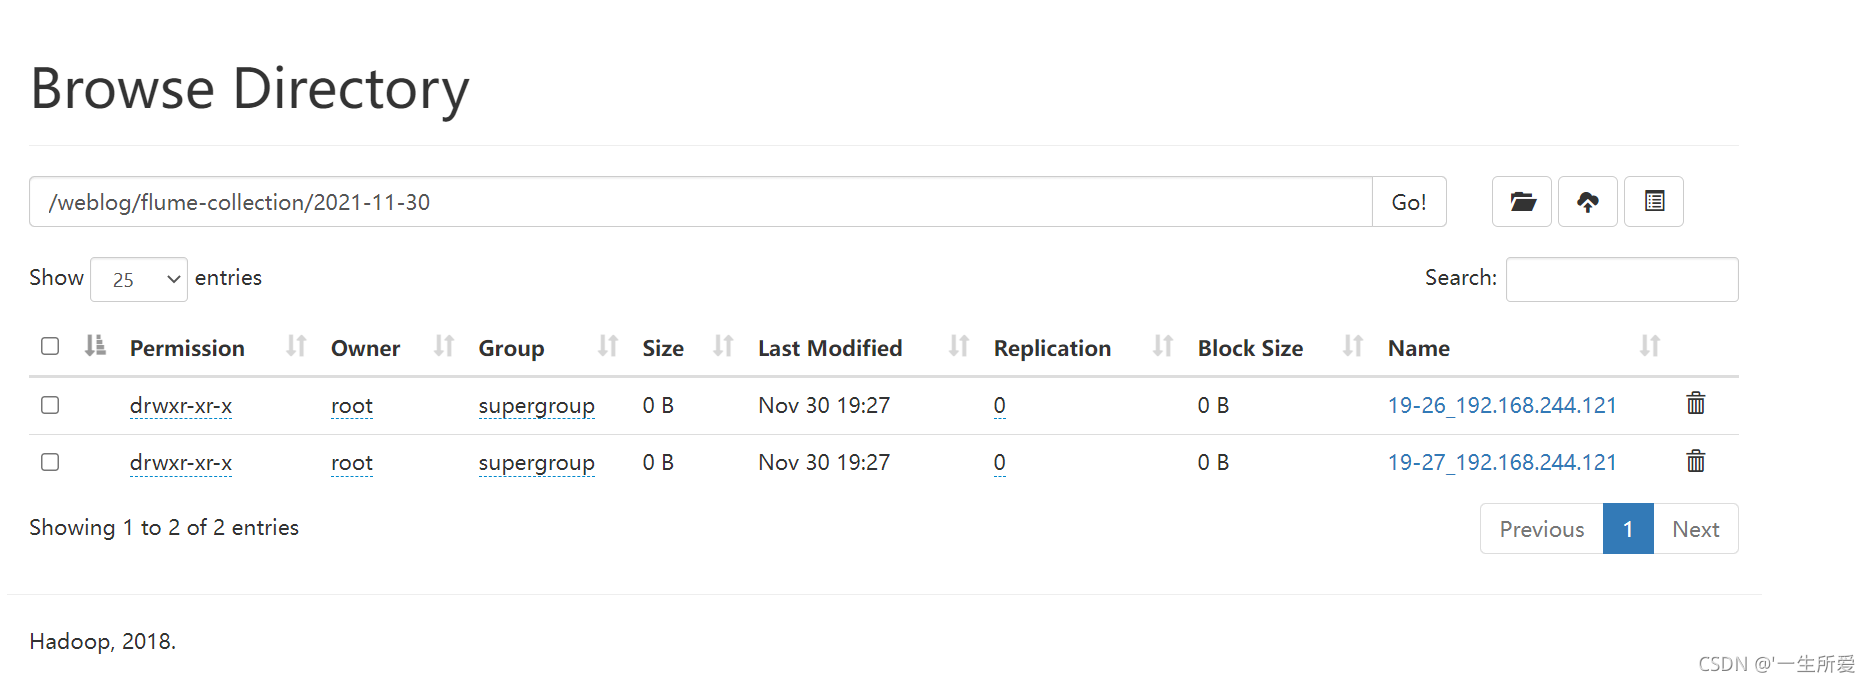Check the box for 19-26_192.168.244.121 row
Screen dimensions: 1870x682
click(50, 405)
